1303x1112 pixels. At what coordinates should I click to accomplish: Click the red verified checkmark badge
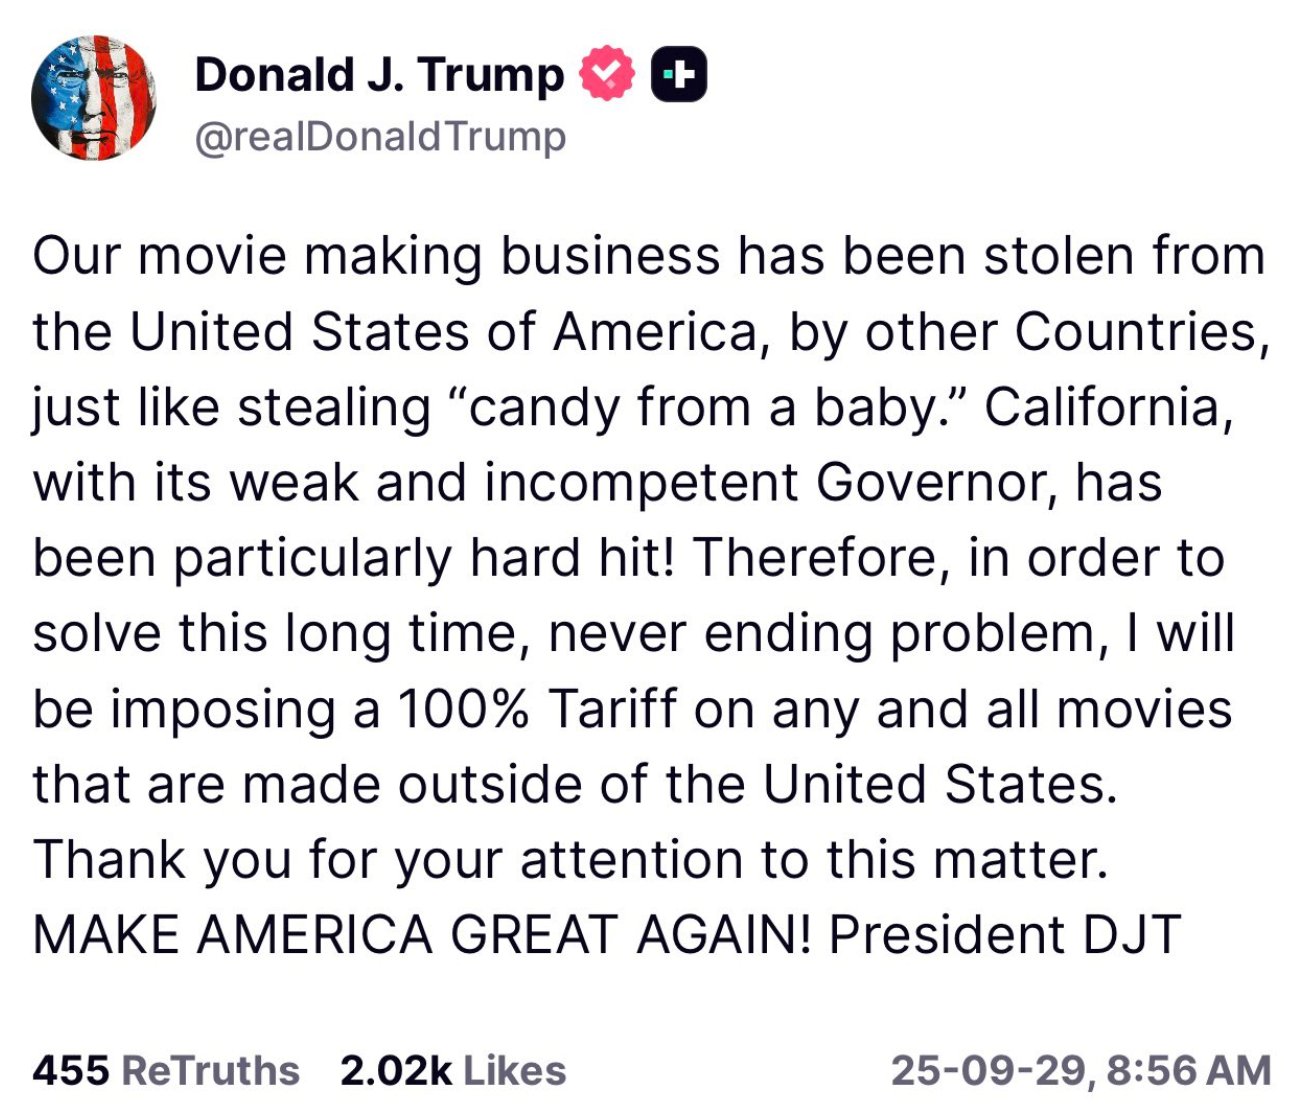[607, 74]
